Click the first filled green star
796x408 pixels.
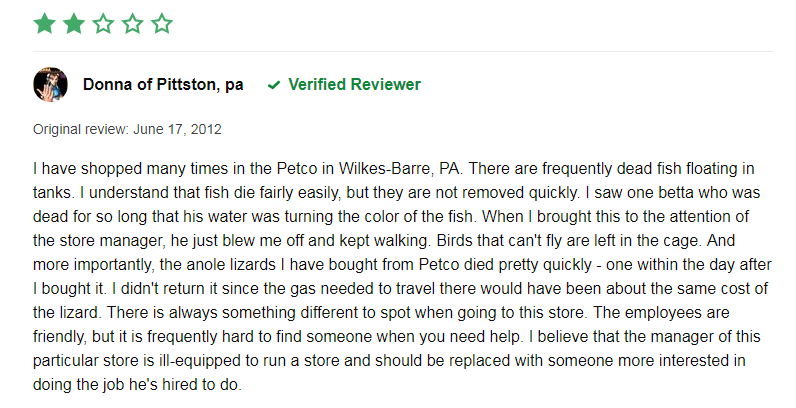(x=45, y=24)
